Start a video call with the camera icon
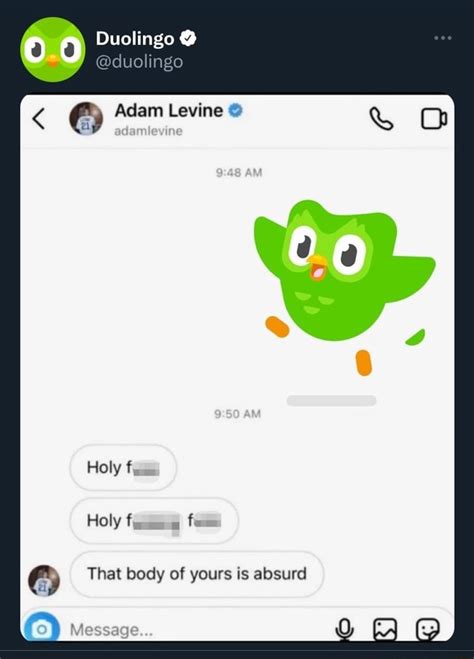This screenshot has height=659, width=474. coord(434,119)
